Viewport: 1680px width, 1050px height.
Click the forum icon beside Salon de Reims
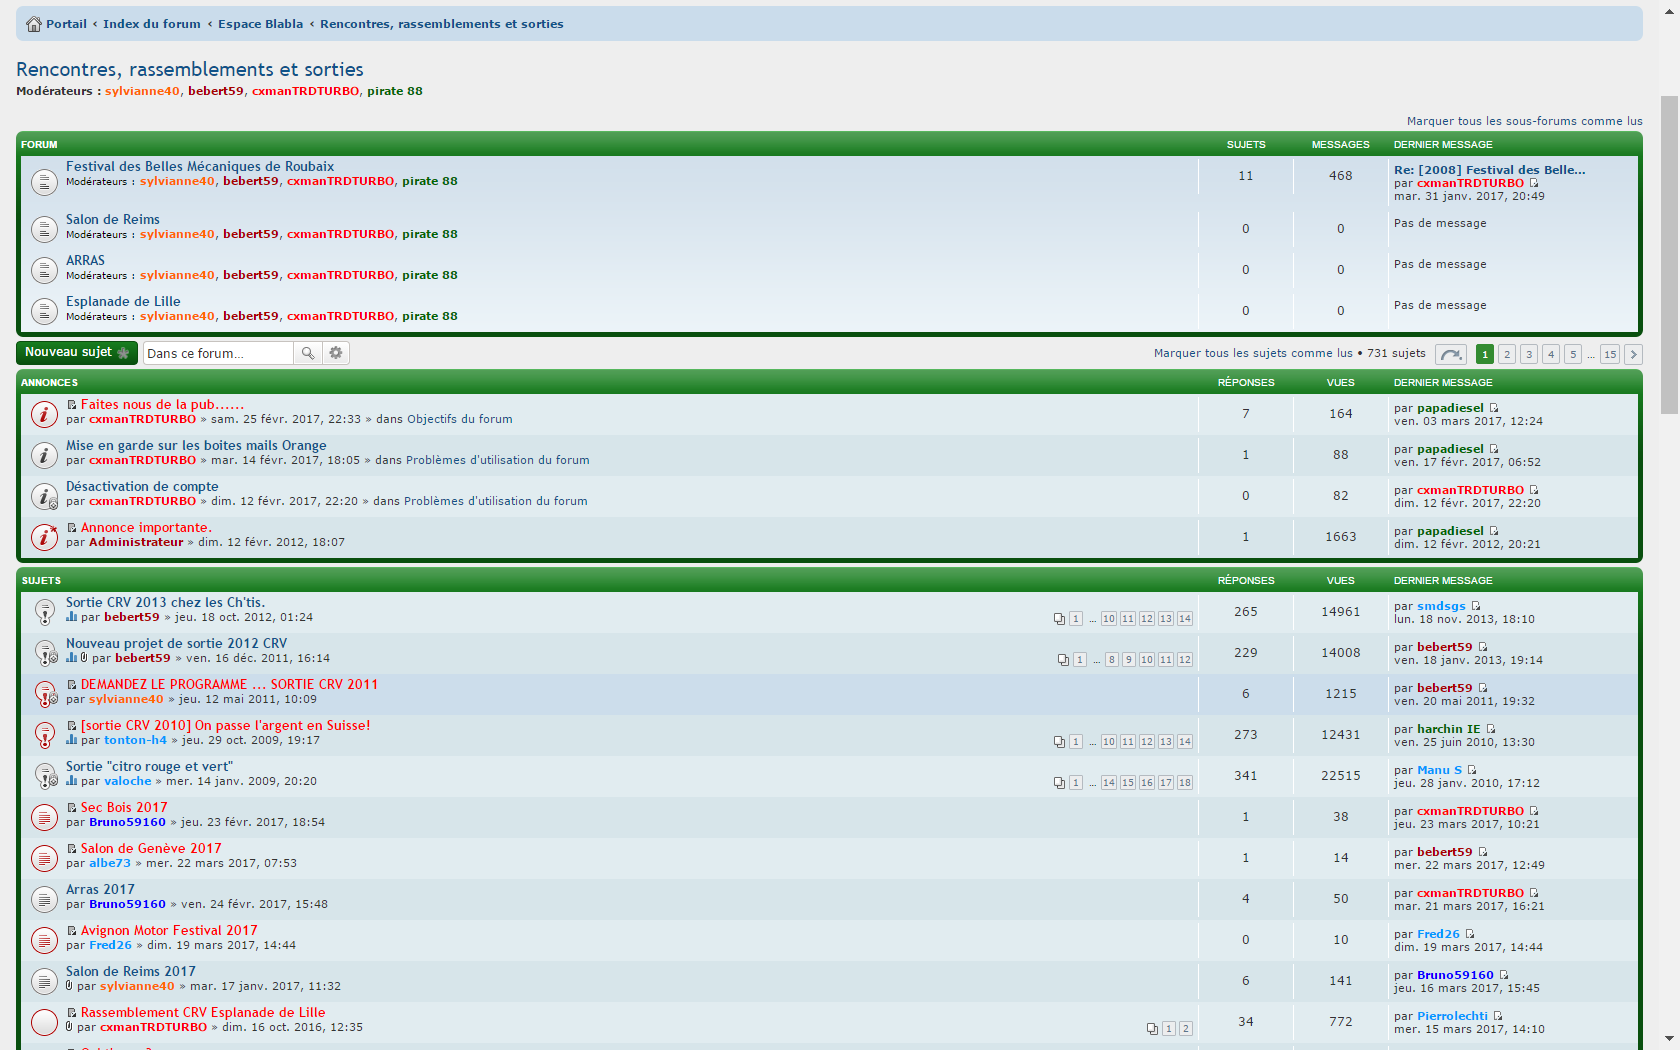pyautogui.click(x=44, y=229)
